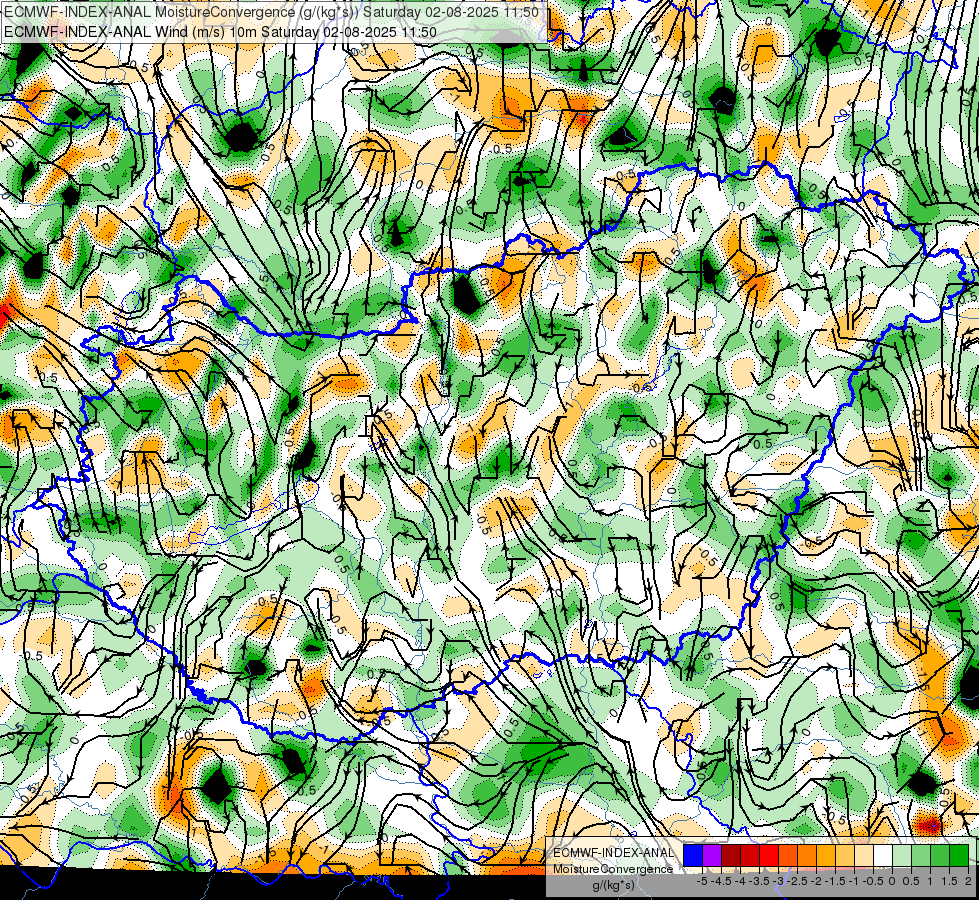Click the white legend swatch near 0

coord(883,855)
